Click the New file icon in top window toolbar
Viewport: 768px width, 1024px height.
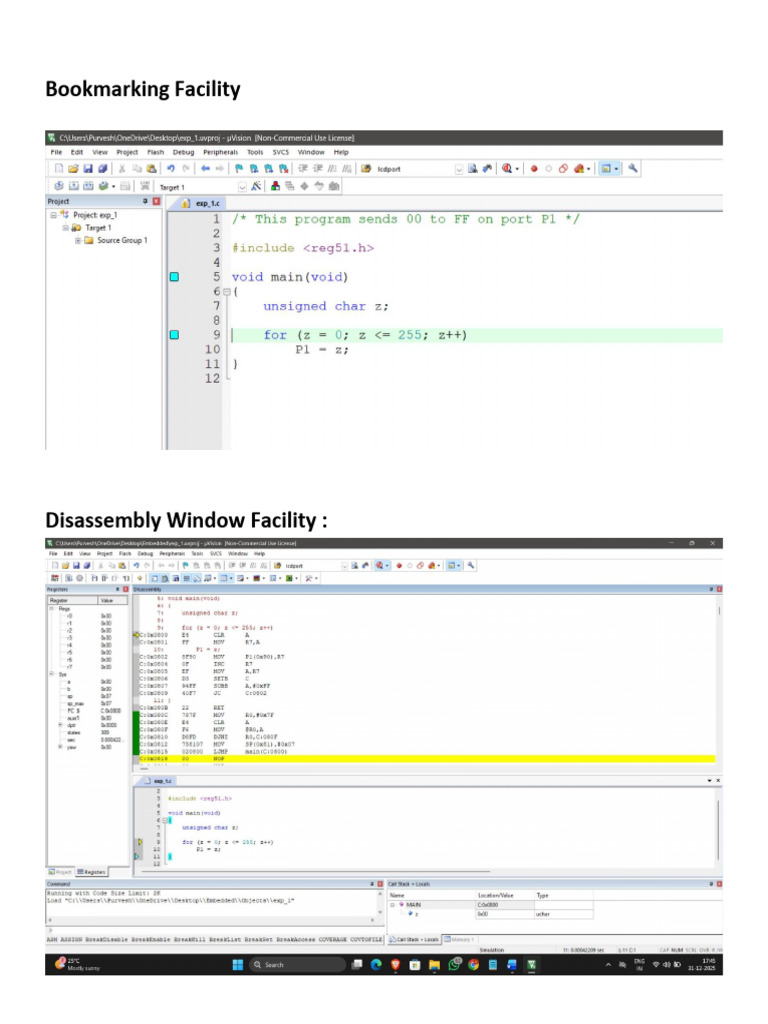(x=59, y=168)
